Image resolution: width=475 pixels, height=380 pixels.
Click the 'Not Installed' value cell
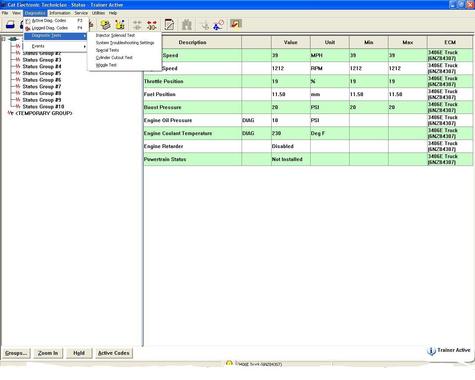point(291,159)
